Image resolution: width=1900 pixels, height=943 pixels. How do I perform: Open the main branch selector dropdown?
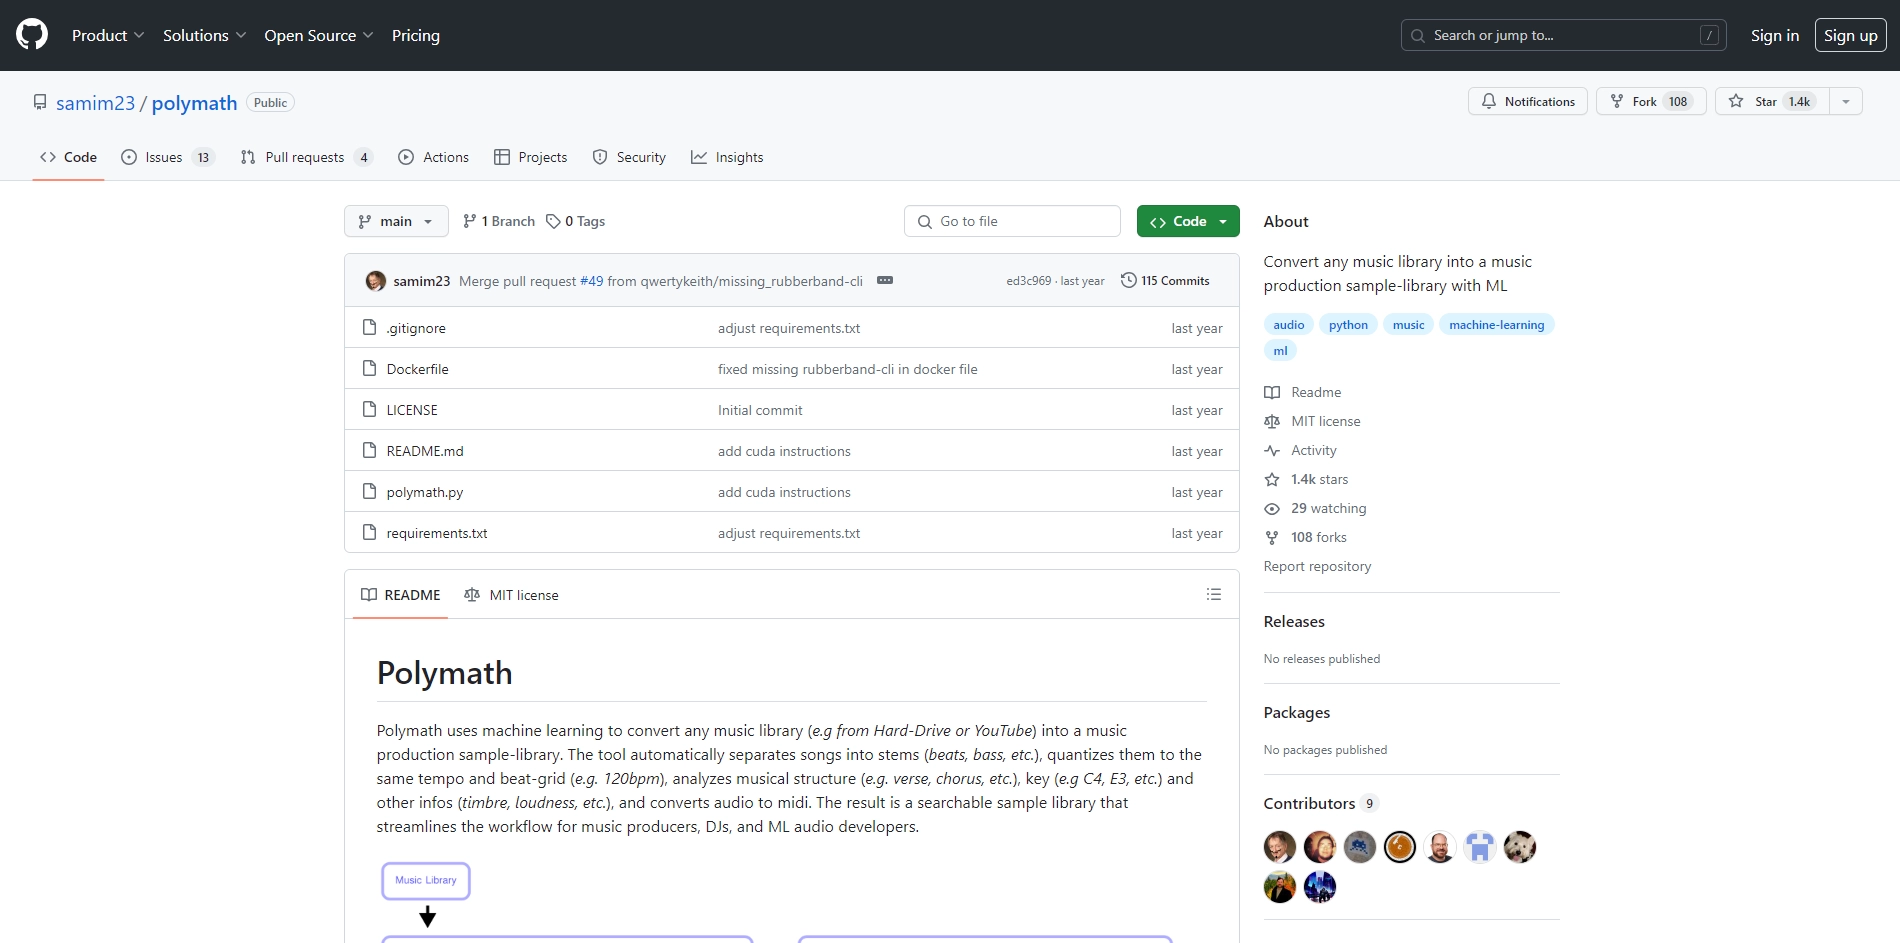tap(396, 221)
